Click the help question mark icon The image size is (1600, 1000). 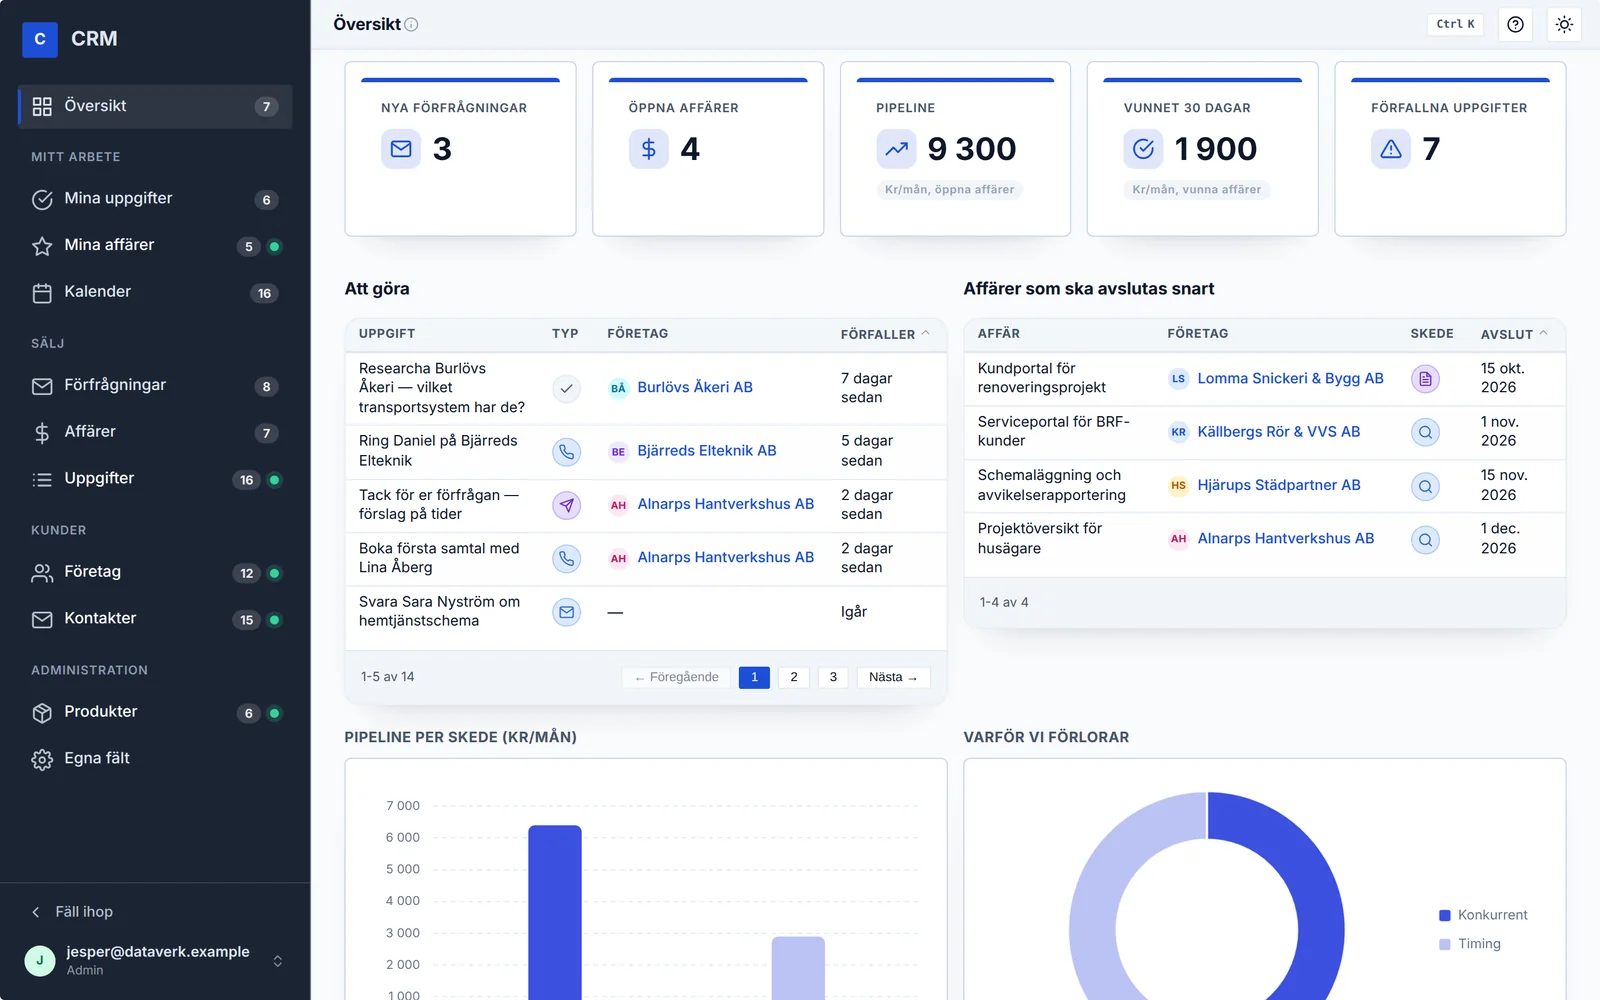click(1515, 24)
